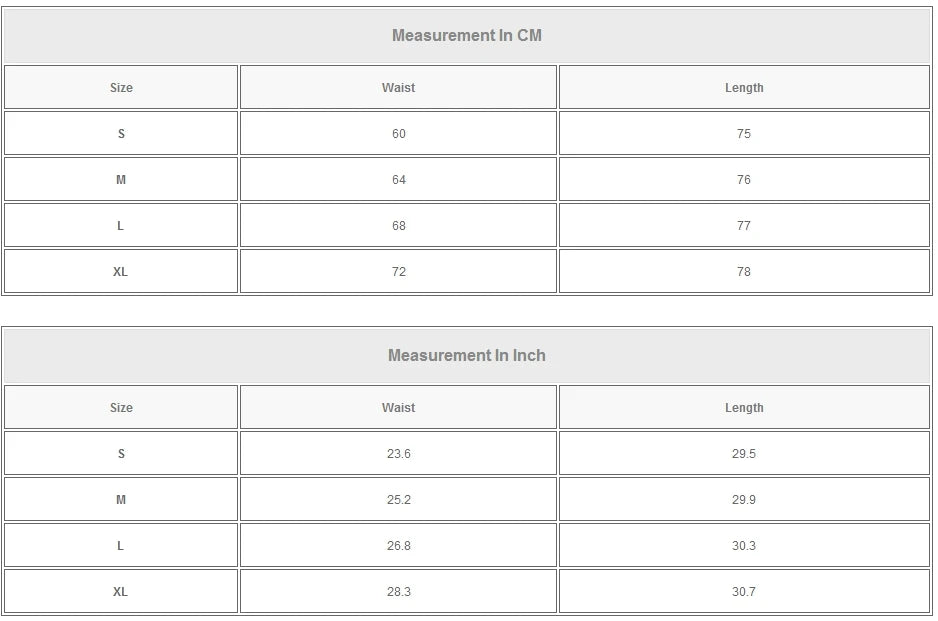The width and height of the screenshot is (938, 621).
Task: Click the Measurement In CM table title
Action: pos(467,36)
